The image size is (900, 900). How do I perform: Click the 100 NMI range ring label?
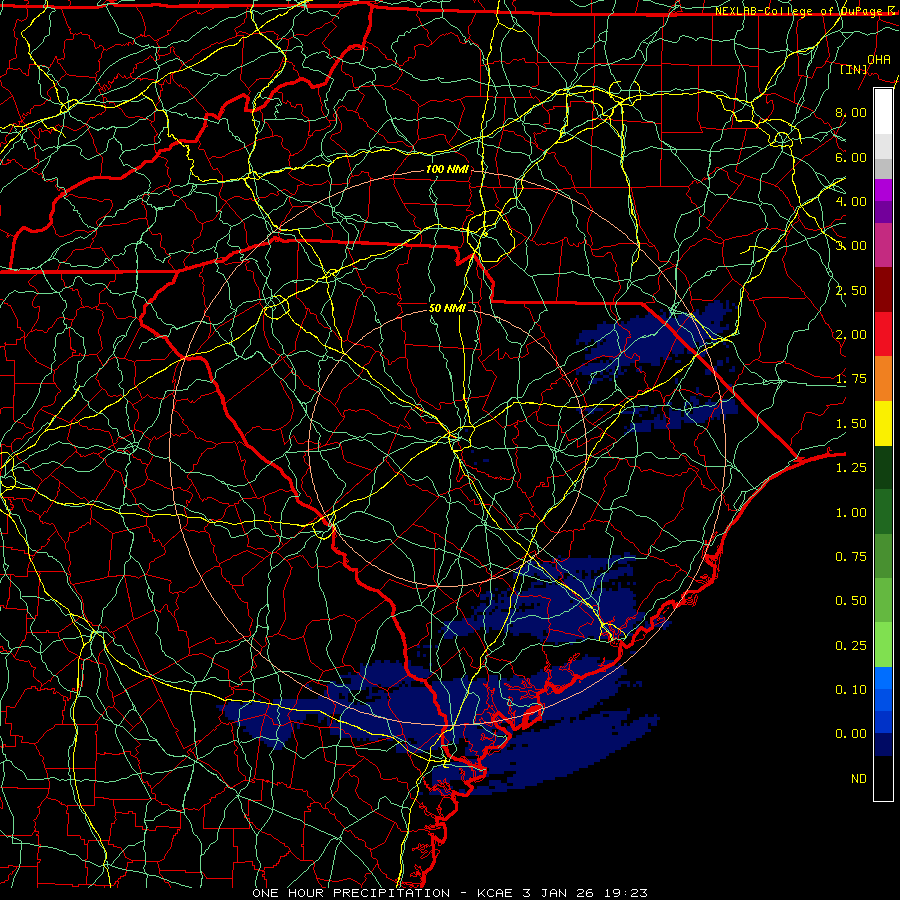(x=447, y=169)
